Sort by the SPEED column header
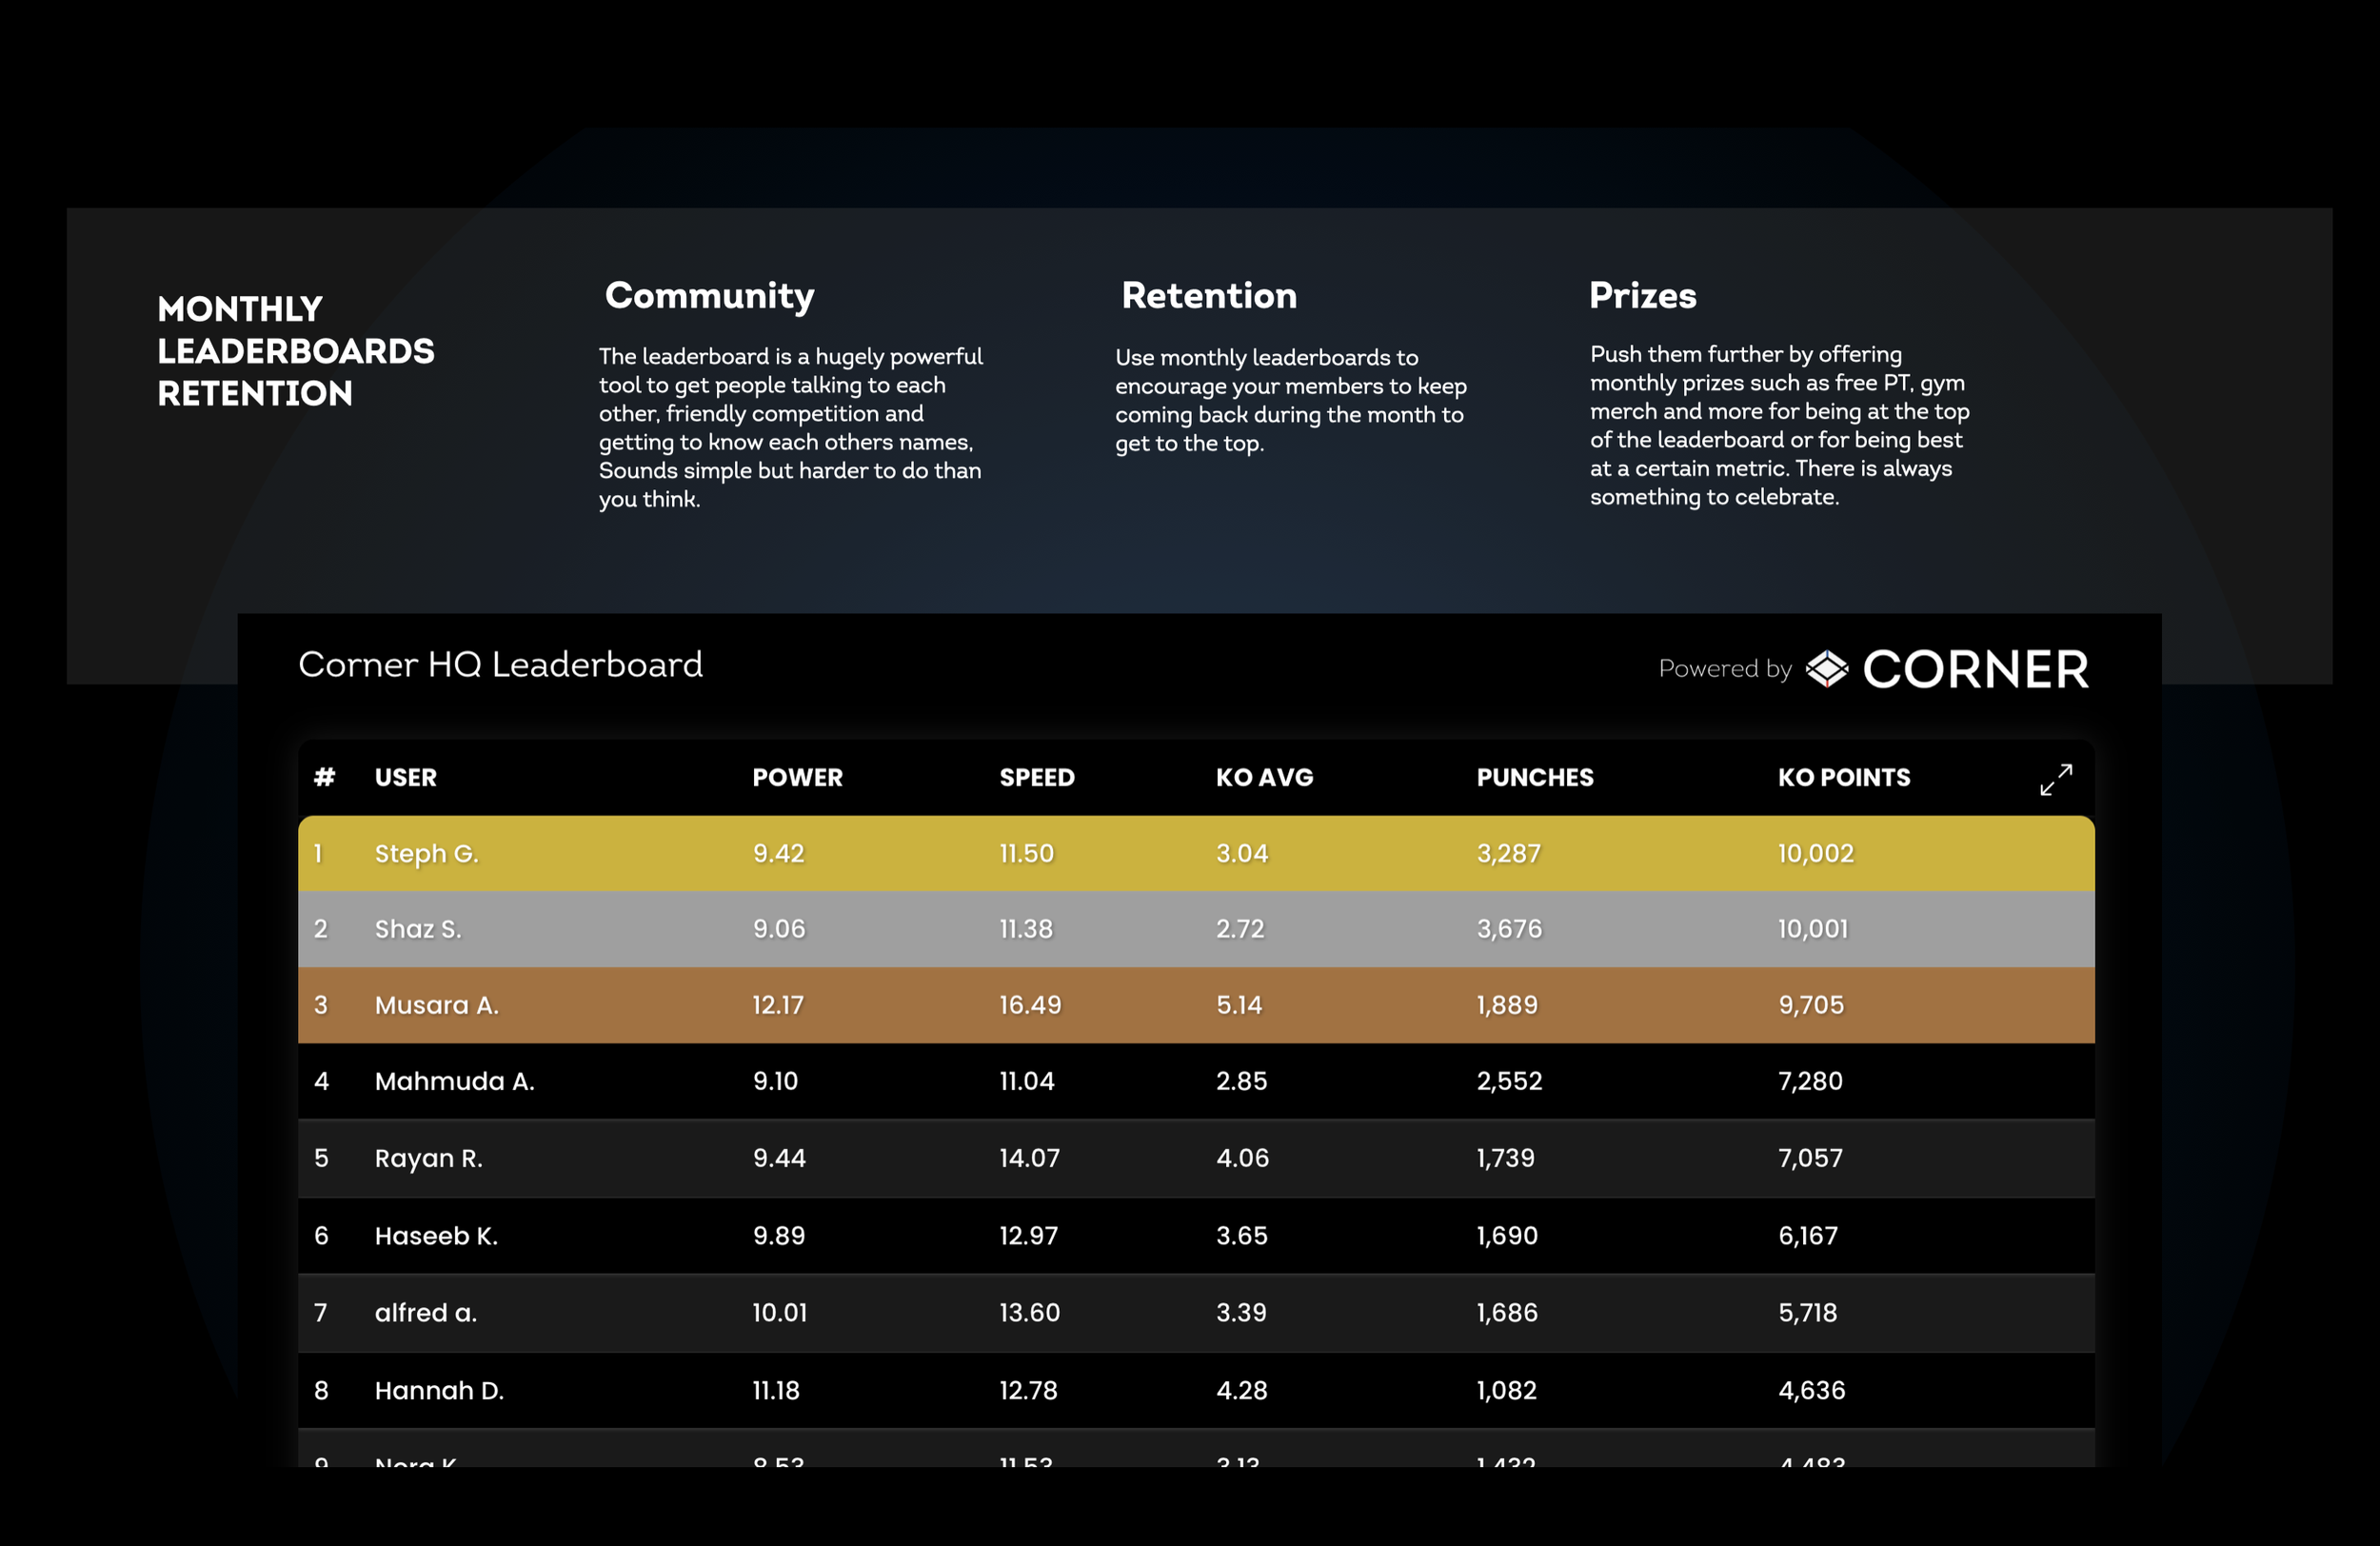Viewport: 2380px width, 1546px height. (1037, 777)
